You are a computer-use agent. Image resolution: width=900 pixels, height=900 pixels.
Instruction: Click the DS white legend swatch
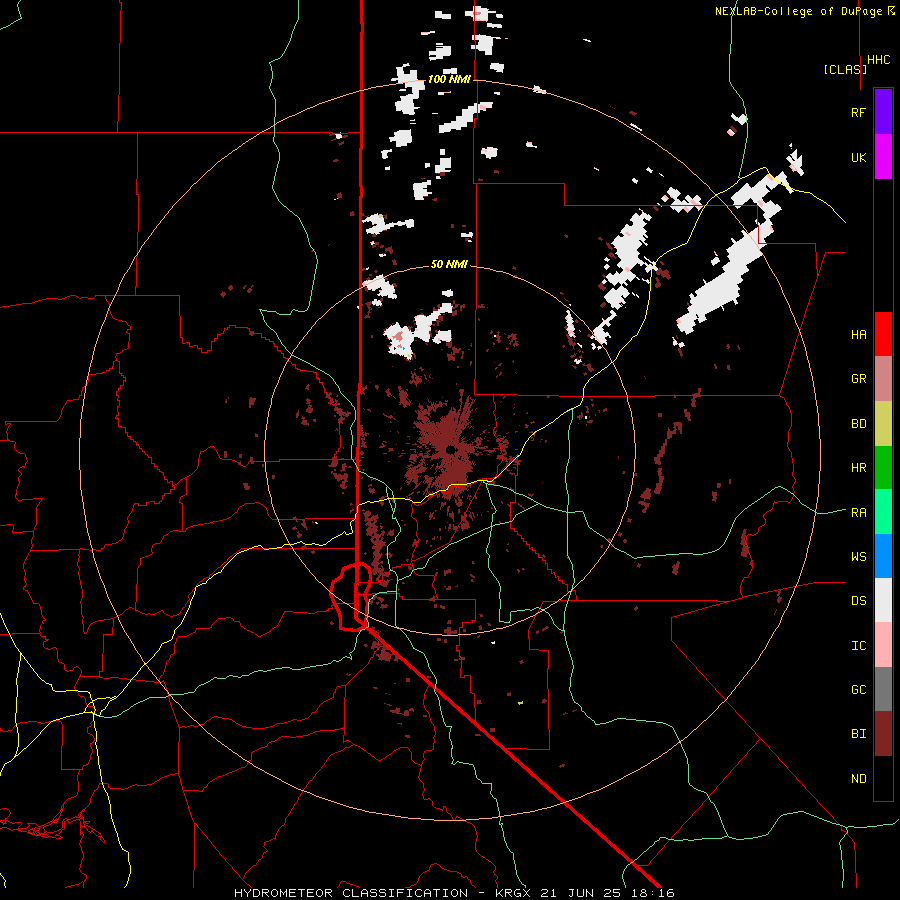pyautogui.click(x=883, y=600)
